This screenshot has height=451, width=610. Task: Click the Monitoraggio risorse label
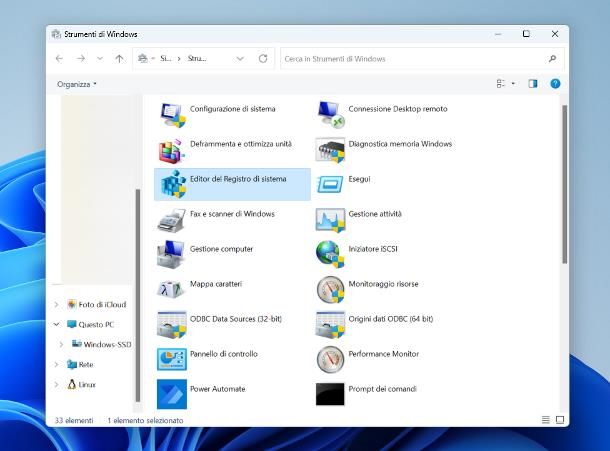click(383, 284)
